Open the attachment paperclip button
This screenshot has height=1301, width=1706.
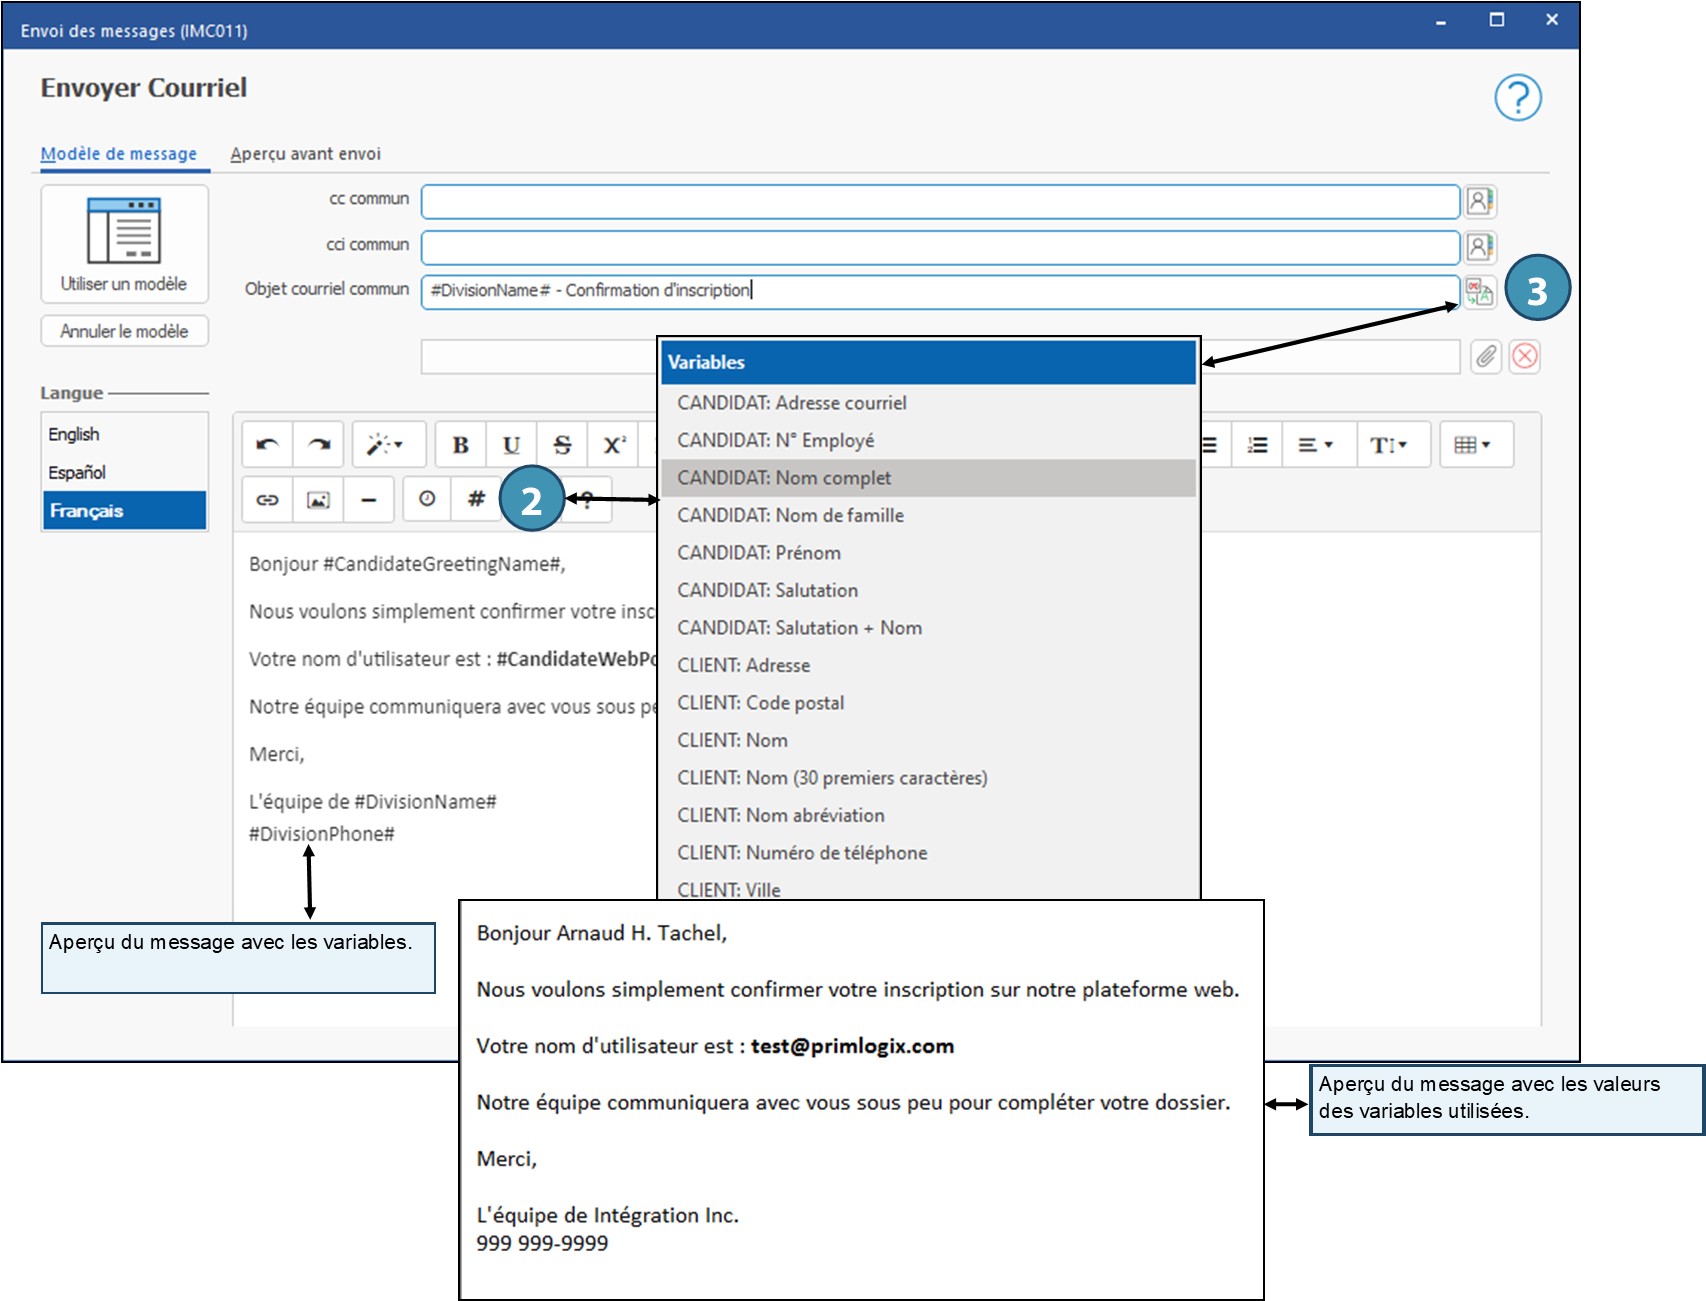[x=1486, y=357]
